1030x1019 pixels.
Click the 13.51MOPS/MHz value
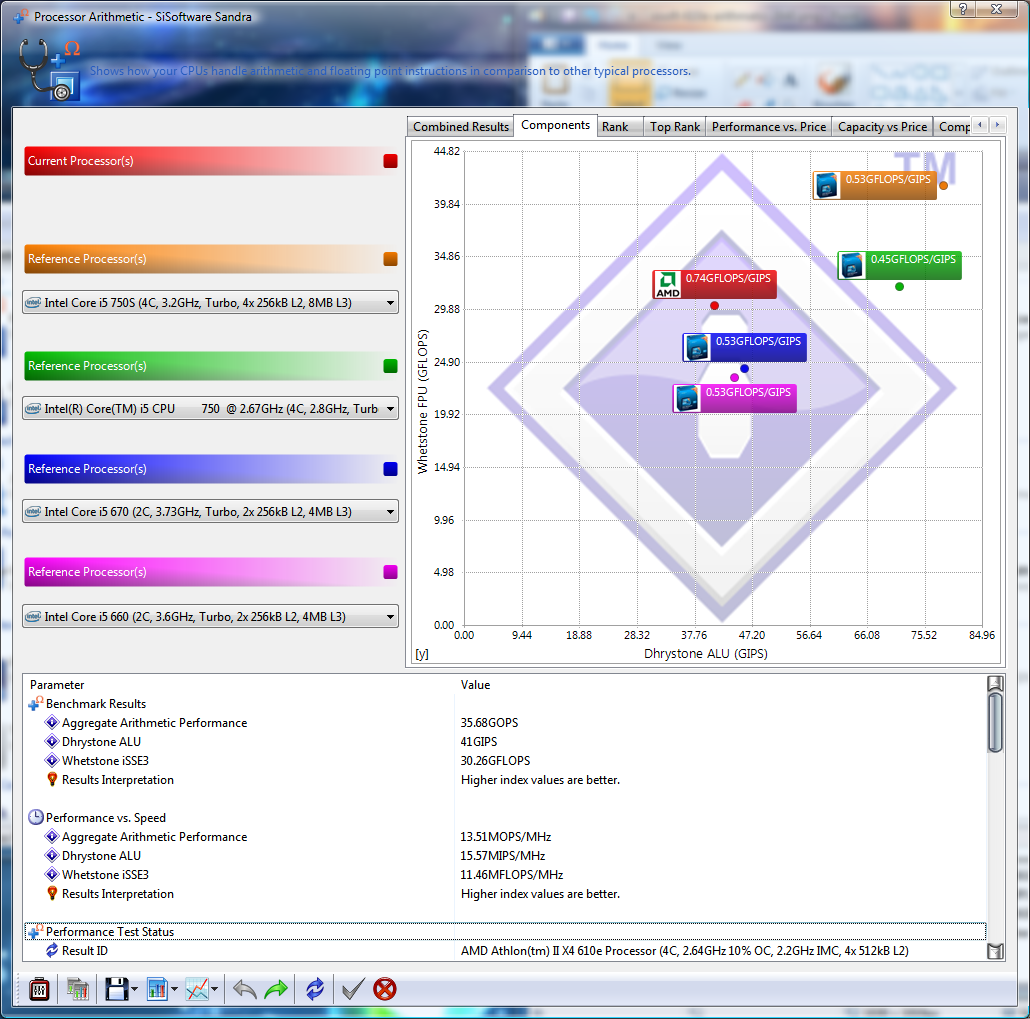click(x=506, y=836)
